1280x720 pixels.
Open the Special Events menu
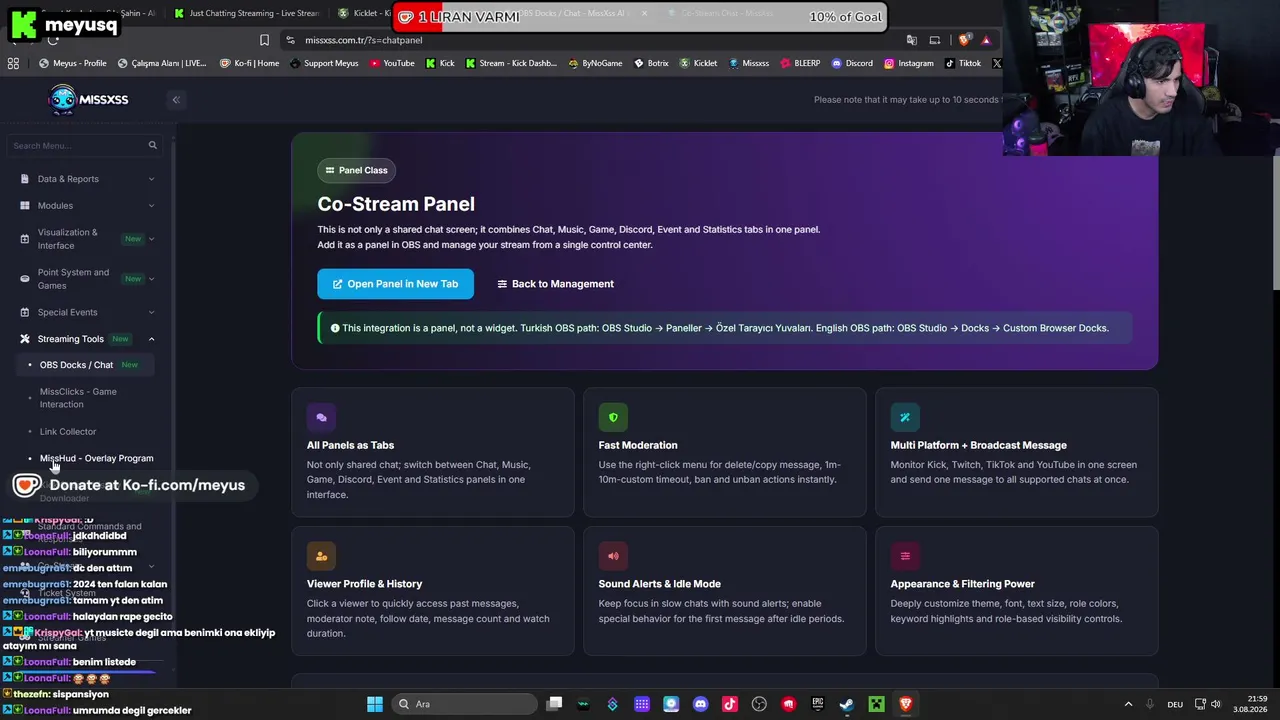click(87, 312)
